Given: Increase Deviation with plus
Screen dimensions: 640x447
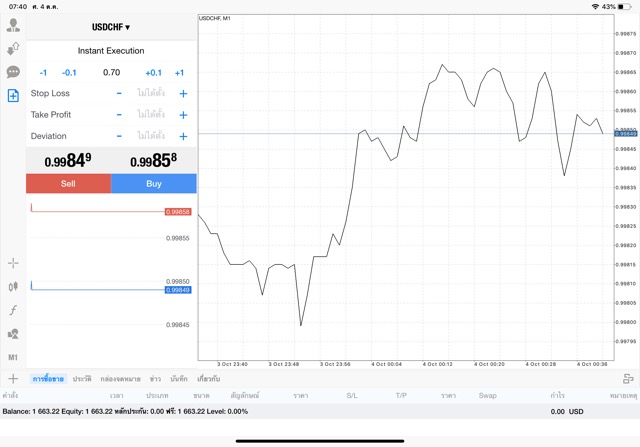Looking at the screenshot, I should coord(183,136).
